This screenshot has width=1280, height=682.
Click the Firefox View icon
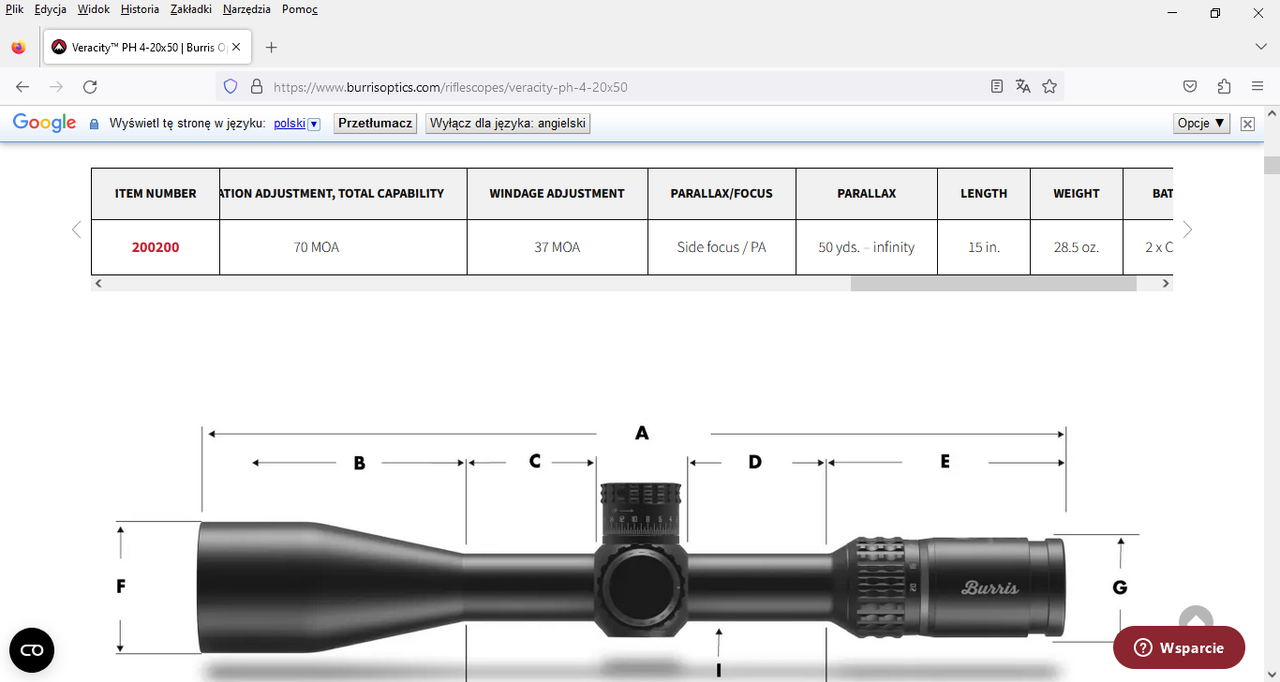[18, 47]
